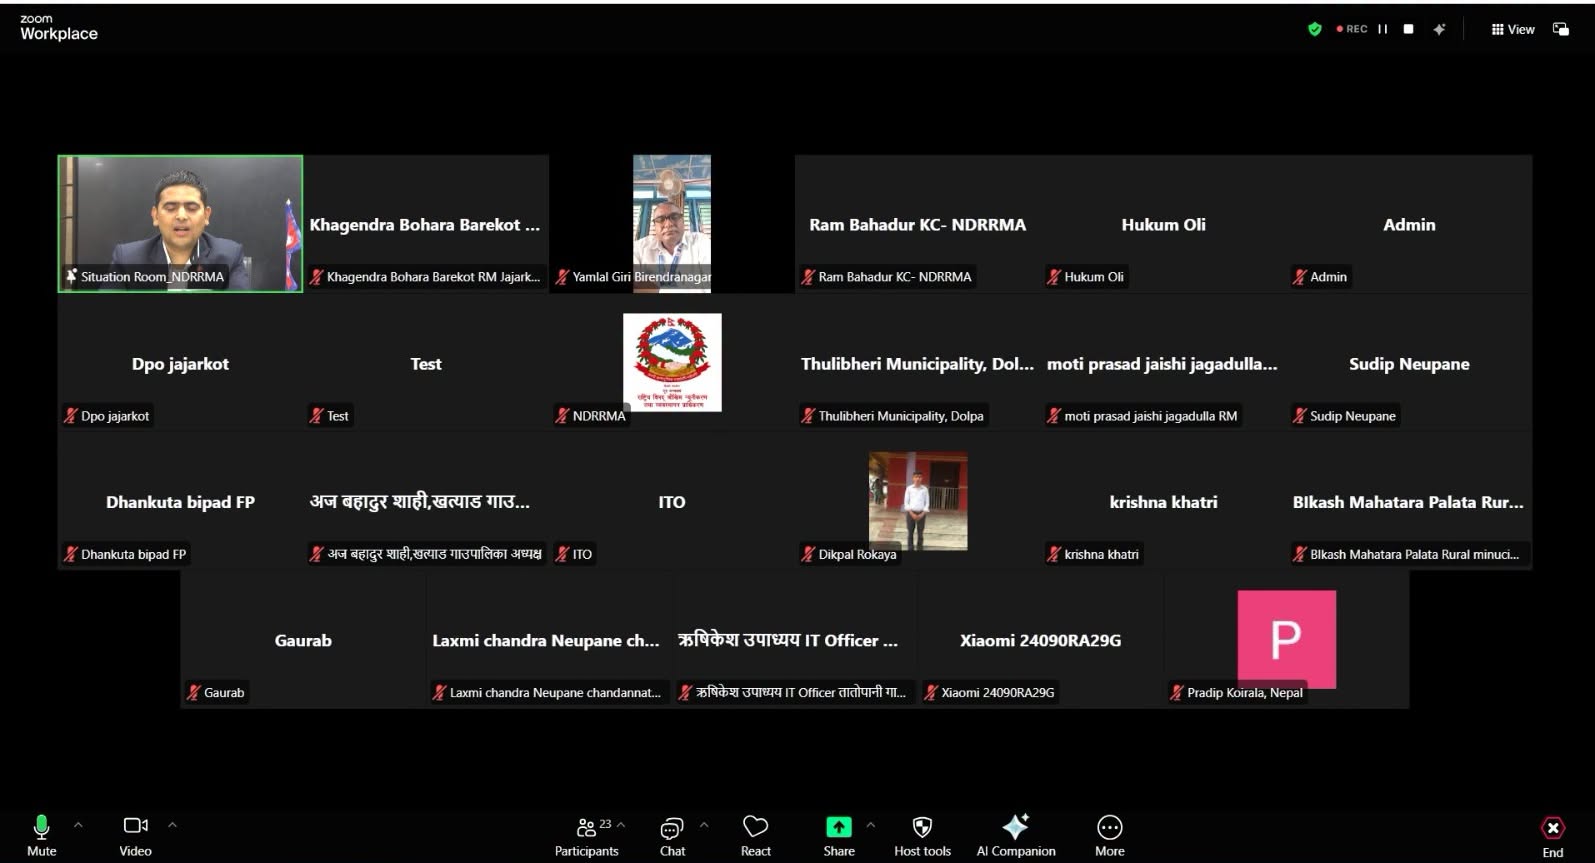The image size is (1595, 863).
Task: Click muted mic icon beside Test label
Action: tap(317, 416)
